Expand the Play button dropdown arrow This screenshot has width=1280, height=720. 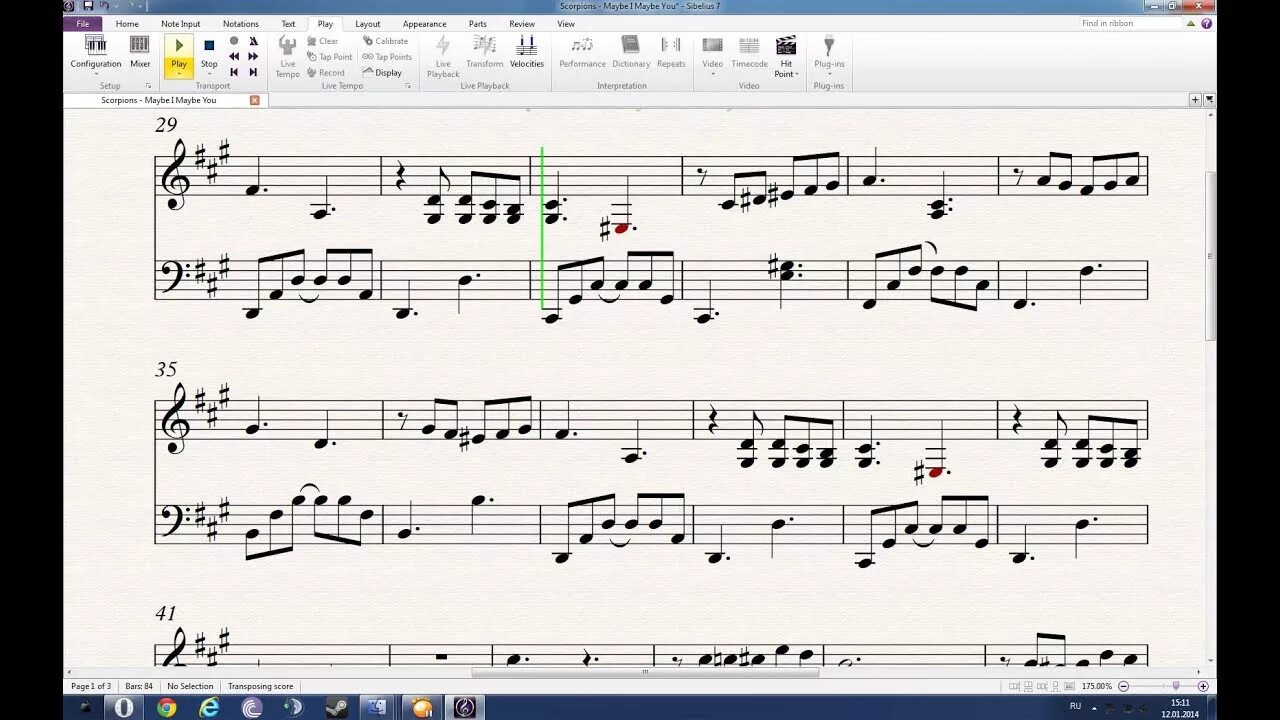[179, 74]
